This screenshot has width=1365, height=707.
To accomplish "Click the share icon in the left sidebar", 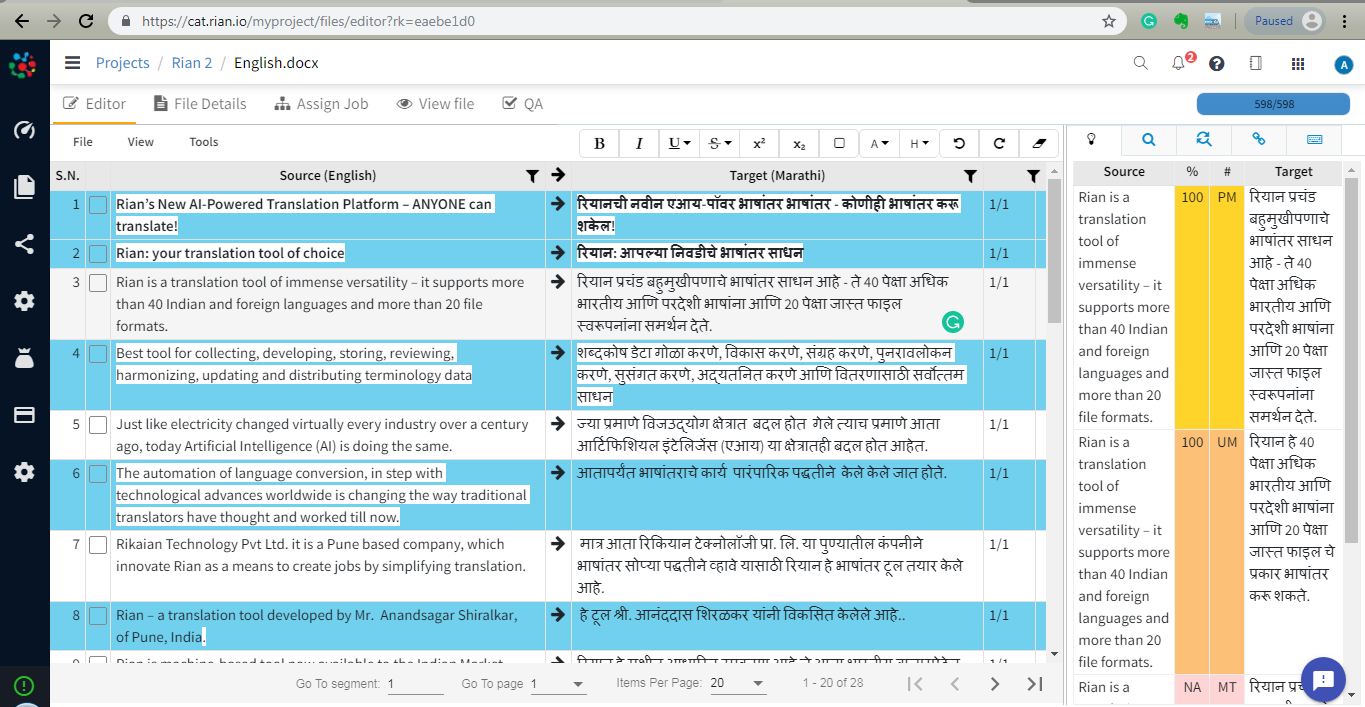I will point(24,244).
